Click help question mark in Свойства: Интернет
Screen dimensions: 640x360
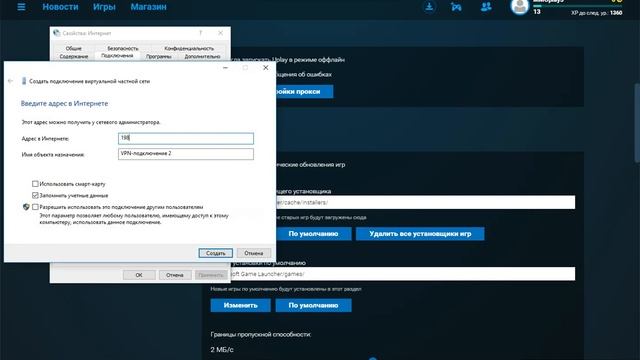(200, 33)
